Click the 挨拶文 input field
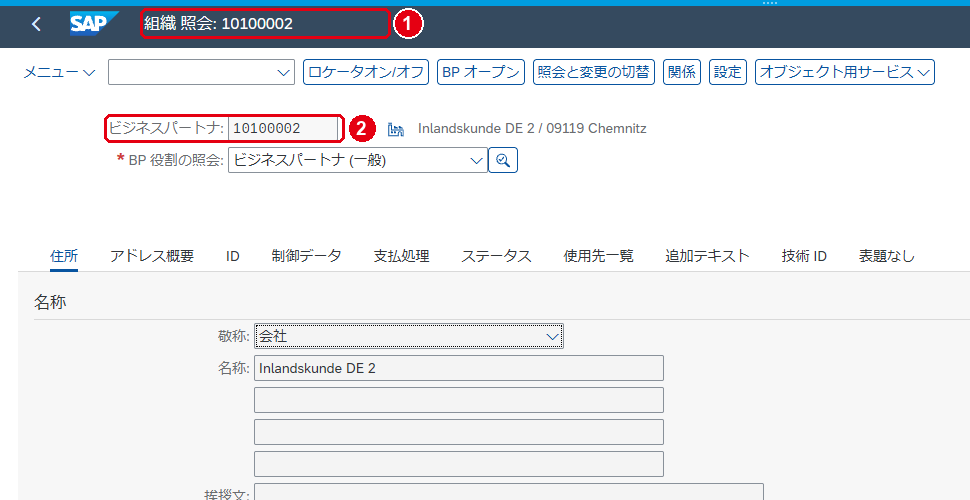970x500 pixels. (509, 492)
